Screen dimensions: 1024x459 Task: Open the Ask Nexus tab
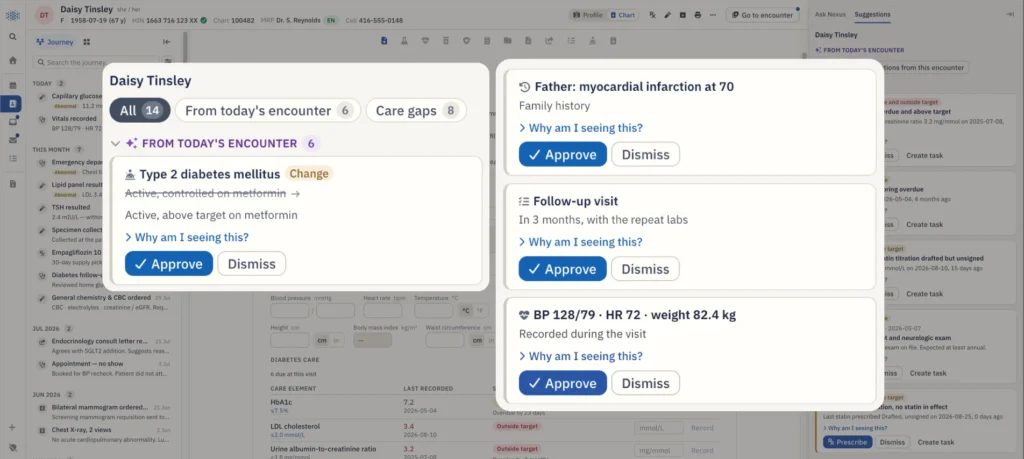coord(831,14)
